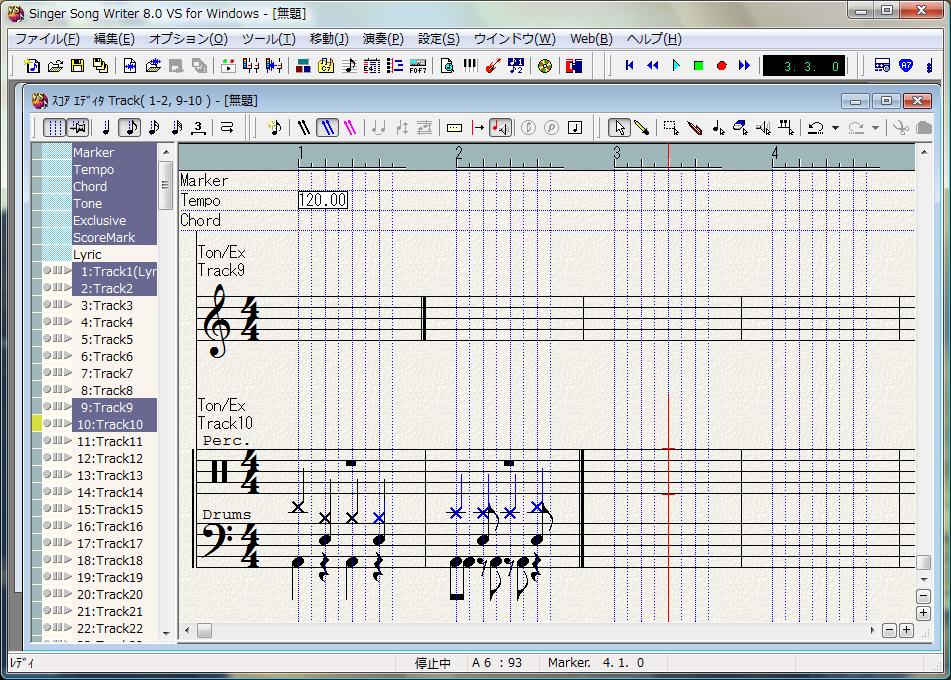The image size is (951, 680).
Task: Pick the eraser tool
Action: click(x=741, y=127)
